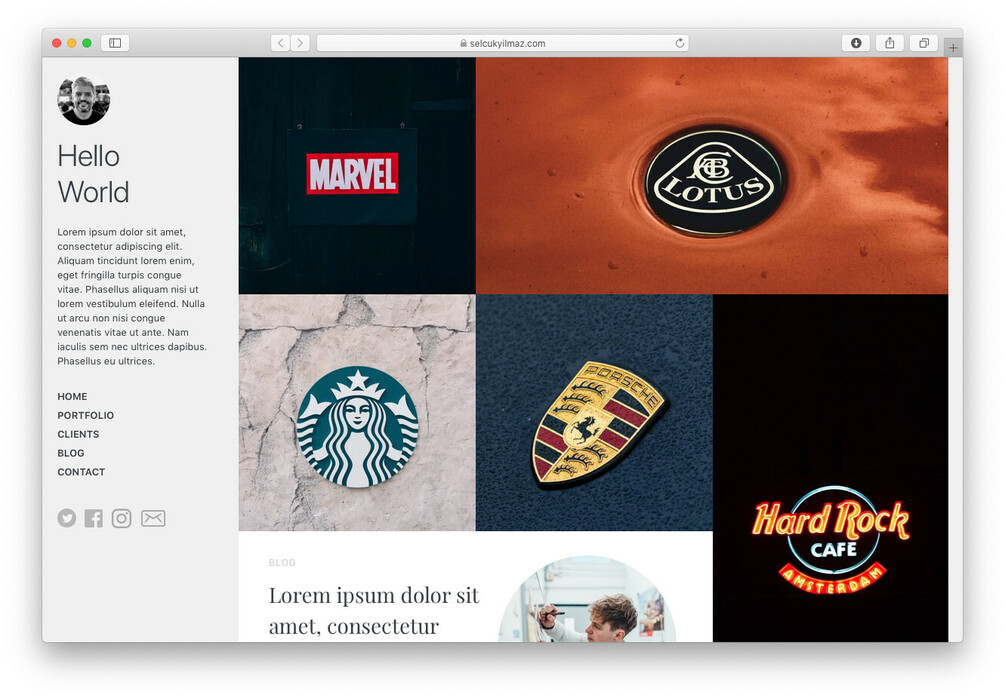Open the Facebook social icon
Viewport: 1005px width, 698px height.
(x=94, y=518)
